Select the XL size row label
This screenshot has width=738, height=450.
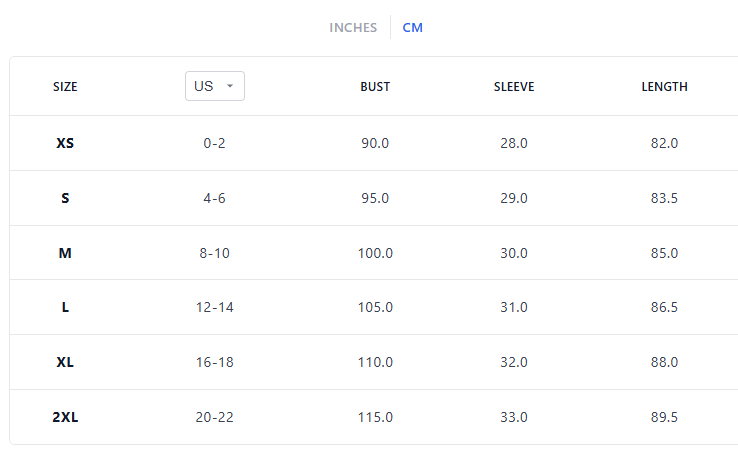pos(65,362)
